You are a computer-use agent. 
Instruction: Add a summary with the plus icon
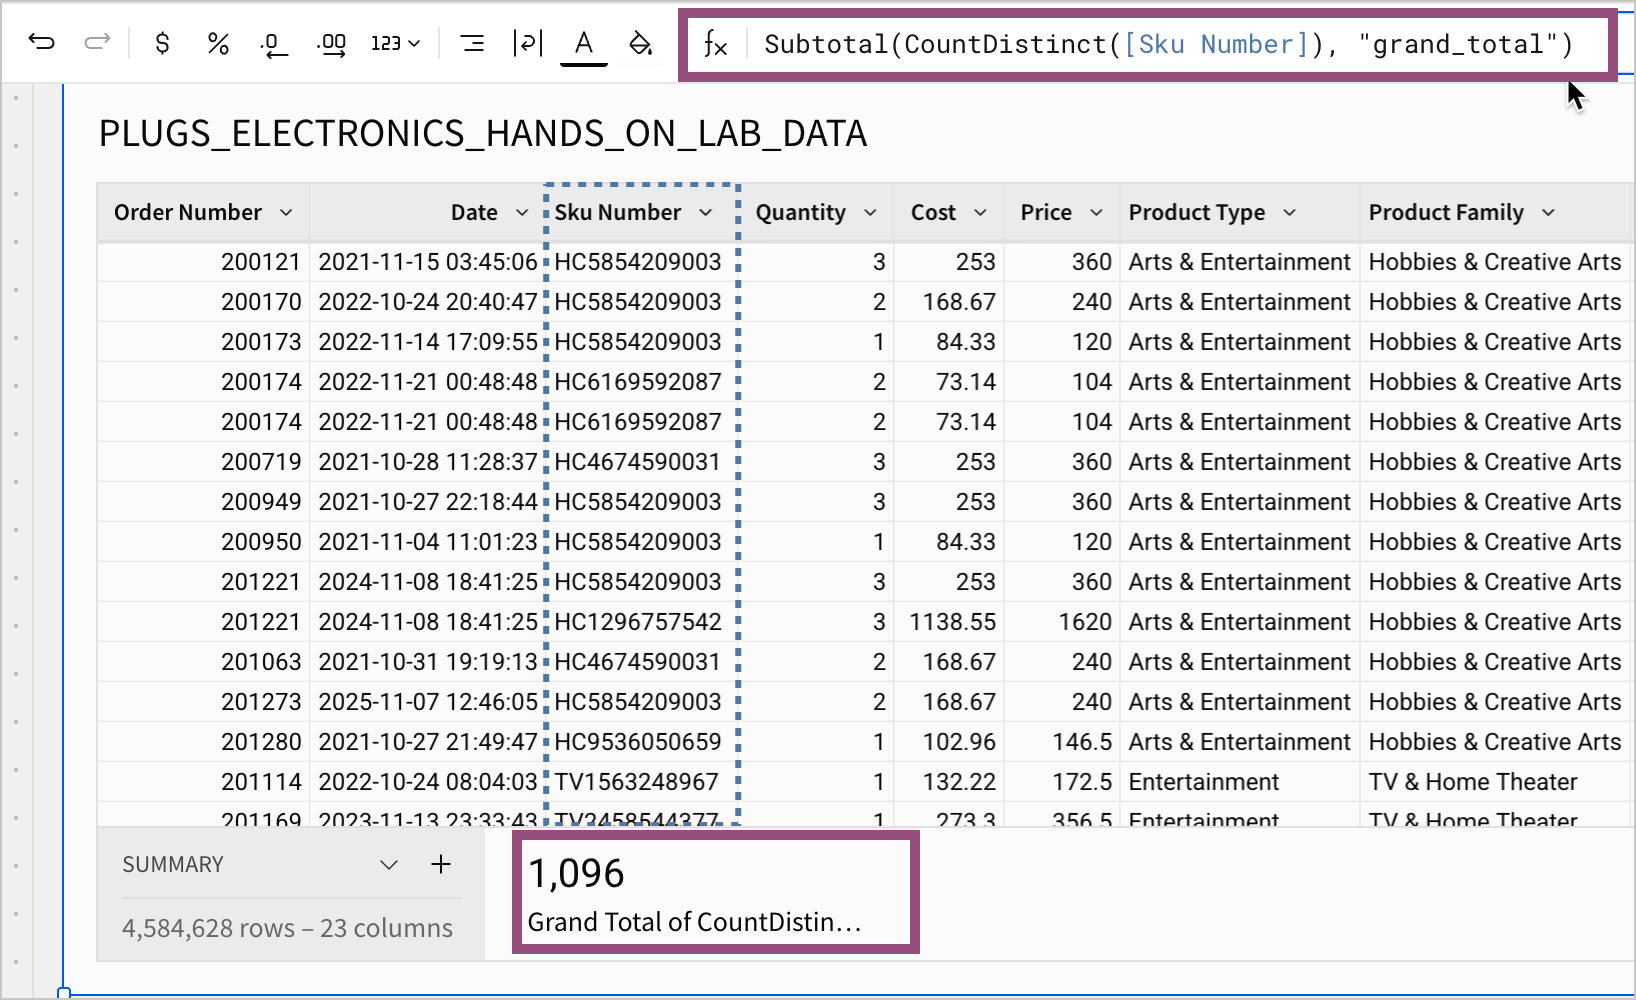[441, 864]
